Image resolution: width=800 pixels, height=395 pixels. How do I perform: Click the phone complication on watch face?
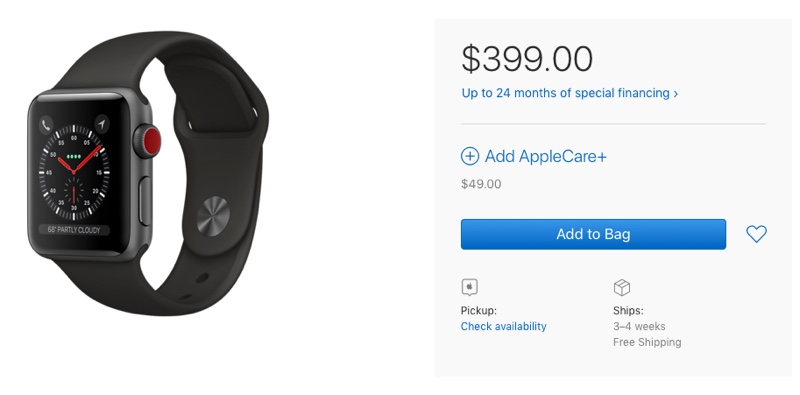click(x=47, y=124)
